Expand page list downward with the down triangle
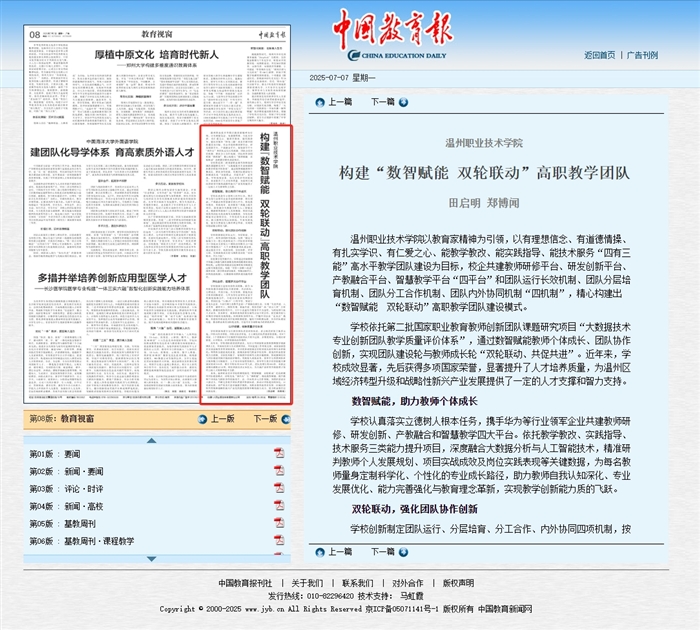The width and height of the screenshot is (700, 630). pos(151,559)
